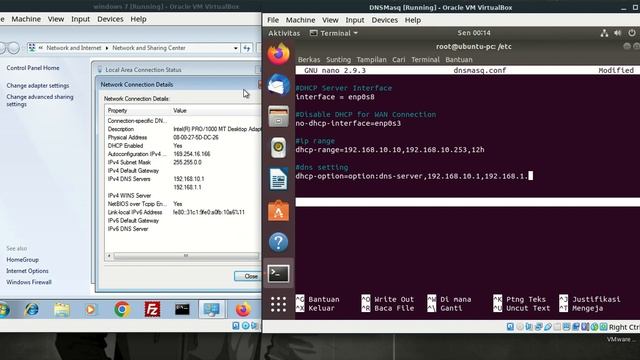640x360 pixels.
Task: Open Google Chrome on Windows taskbar
Action: click(x=122, y=310)
